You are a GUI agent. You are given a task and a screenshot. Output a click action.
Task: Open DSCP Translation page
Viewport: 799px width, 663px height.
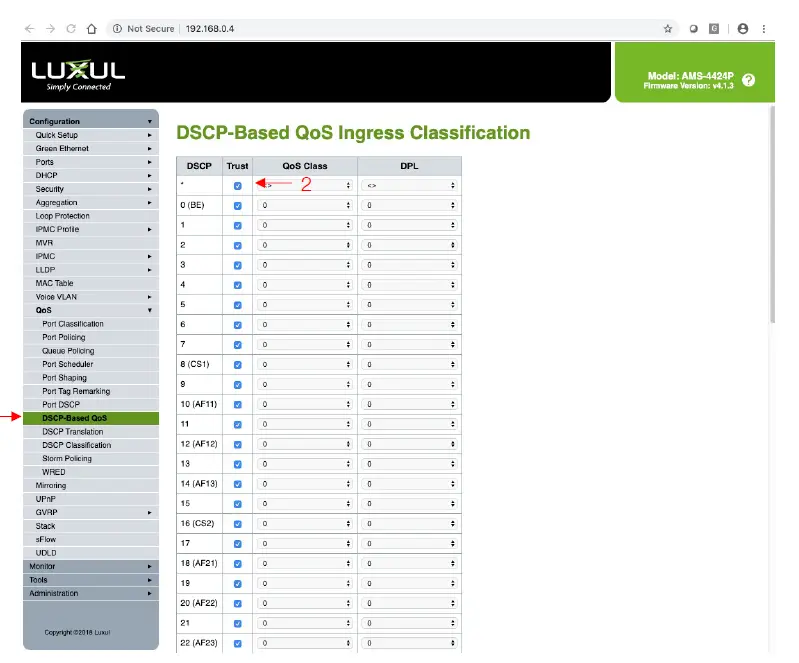91,432
